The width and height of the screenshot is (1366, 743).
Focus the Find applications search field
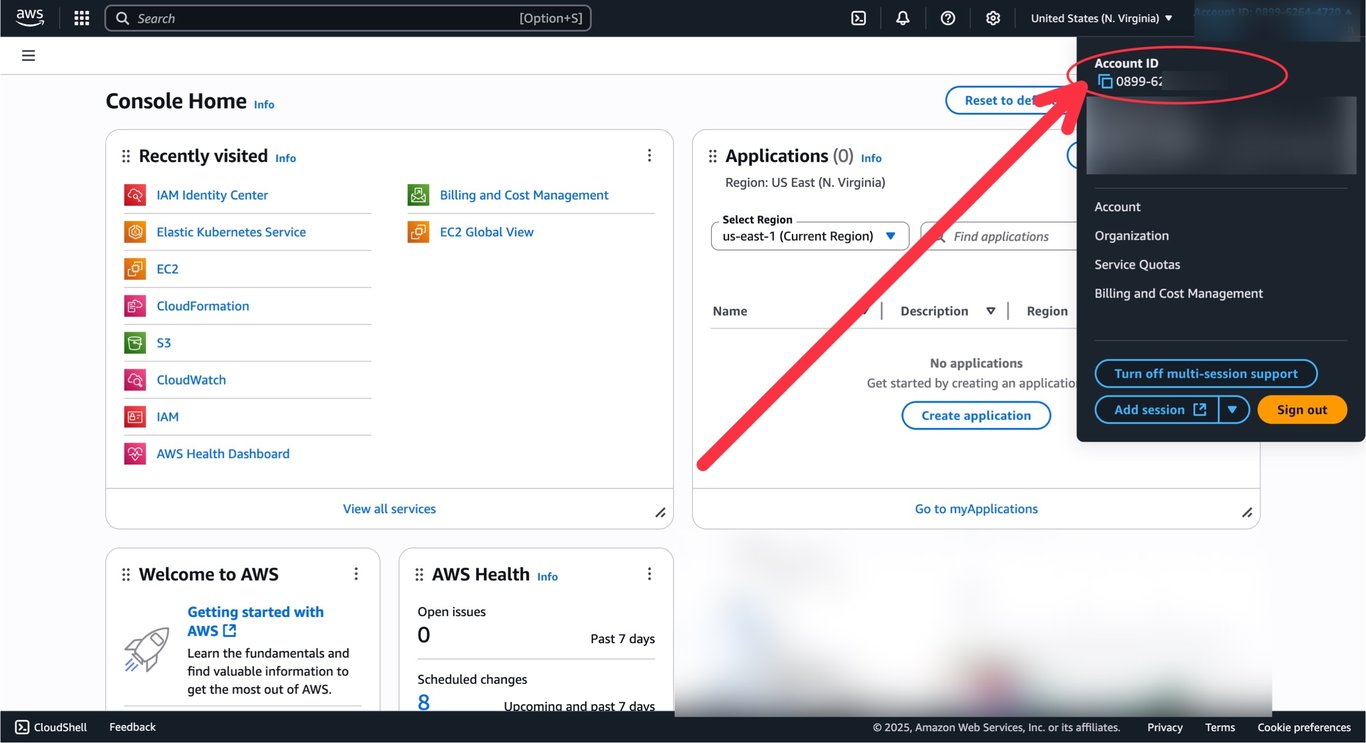(1000, 236)
